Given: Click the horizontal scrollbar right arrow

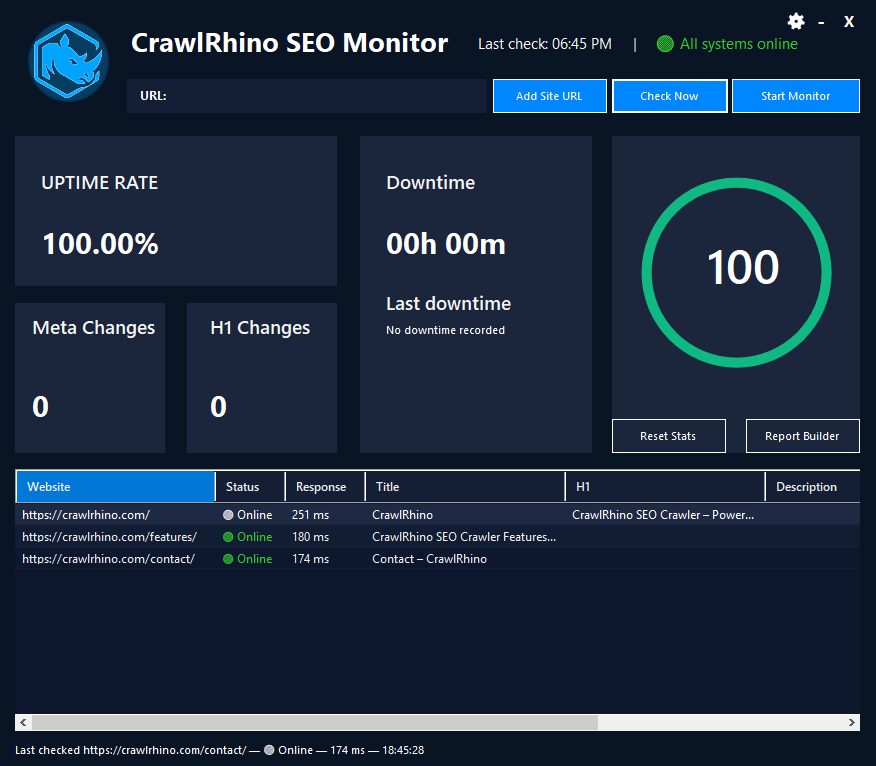Looking at the screenshot, I should click(x=851, y=722).
